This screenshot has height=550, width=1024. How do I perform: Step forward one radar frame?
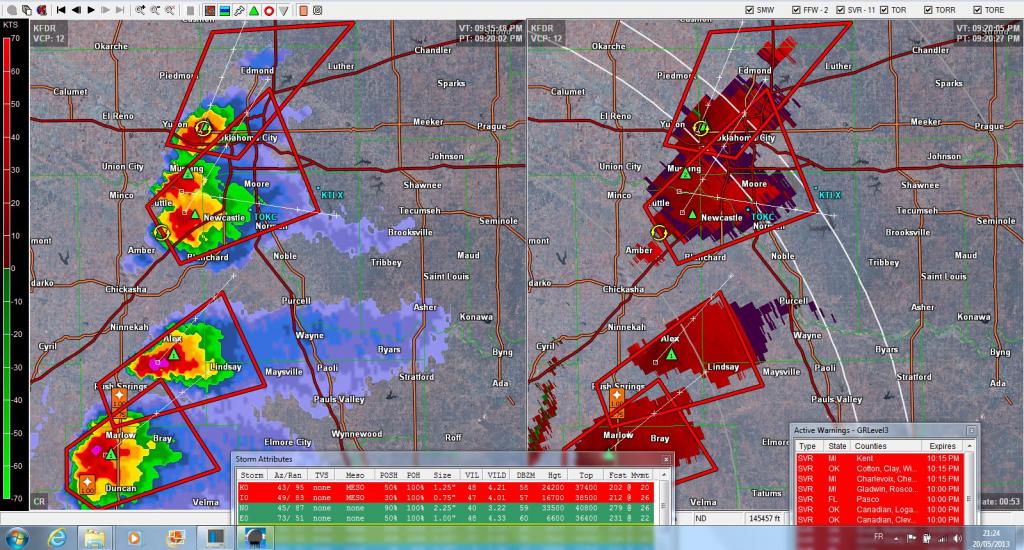pyautogui.click(x=106, y=10)
